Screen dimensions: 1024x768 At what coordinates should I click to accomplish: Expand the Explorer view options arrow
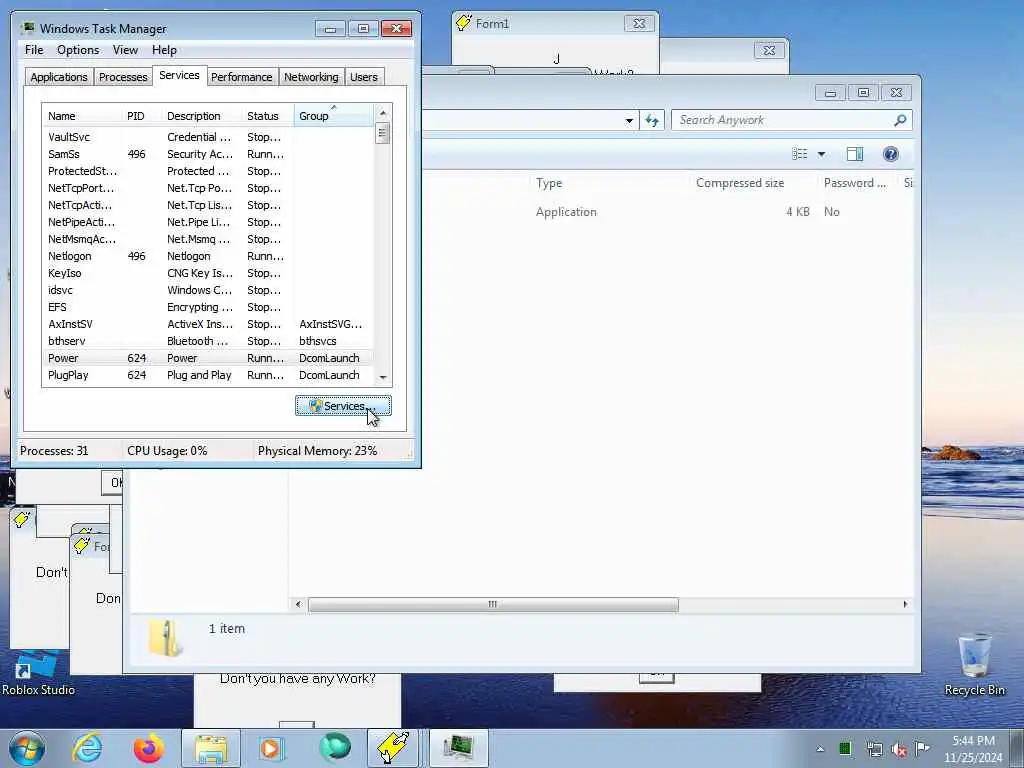point(822,154)
